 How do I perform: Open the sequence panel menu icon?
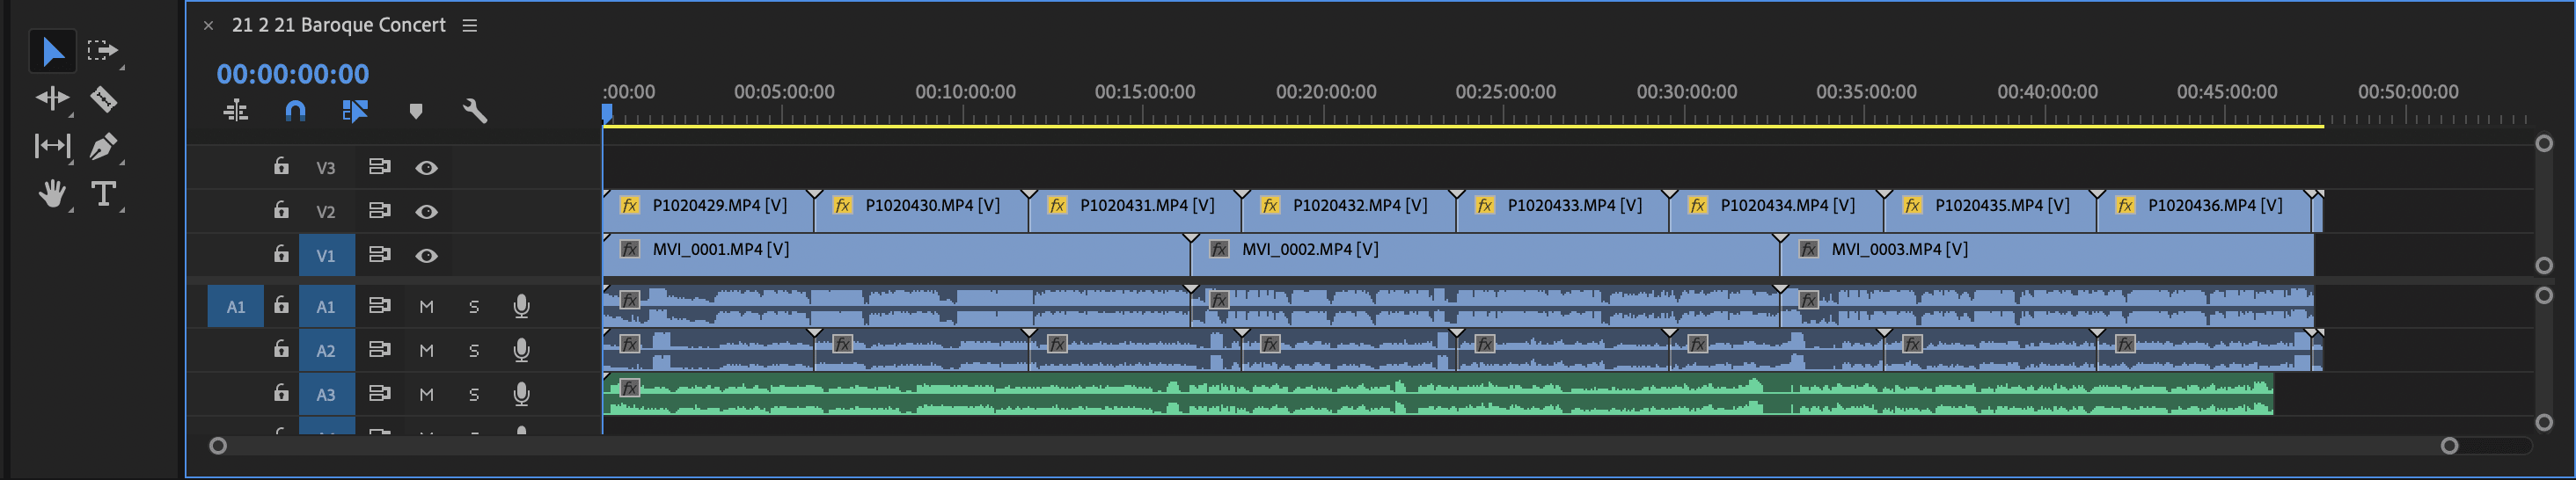[x=470, y=25]
